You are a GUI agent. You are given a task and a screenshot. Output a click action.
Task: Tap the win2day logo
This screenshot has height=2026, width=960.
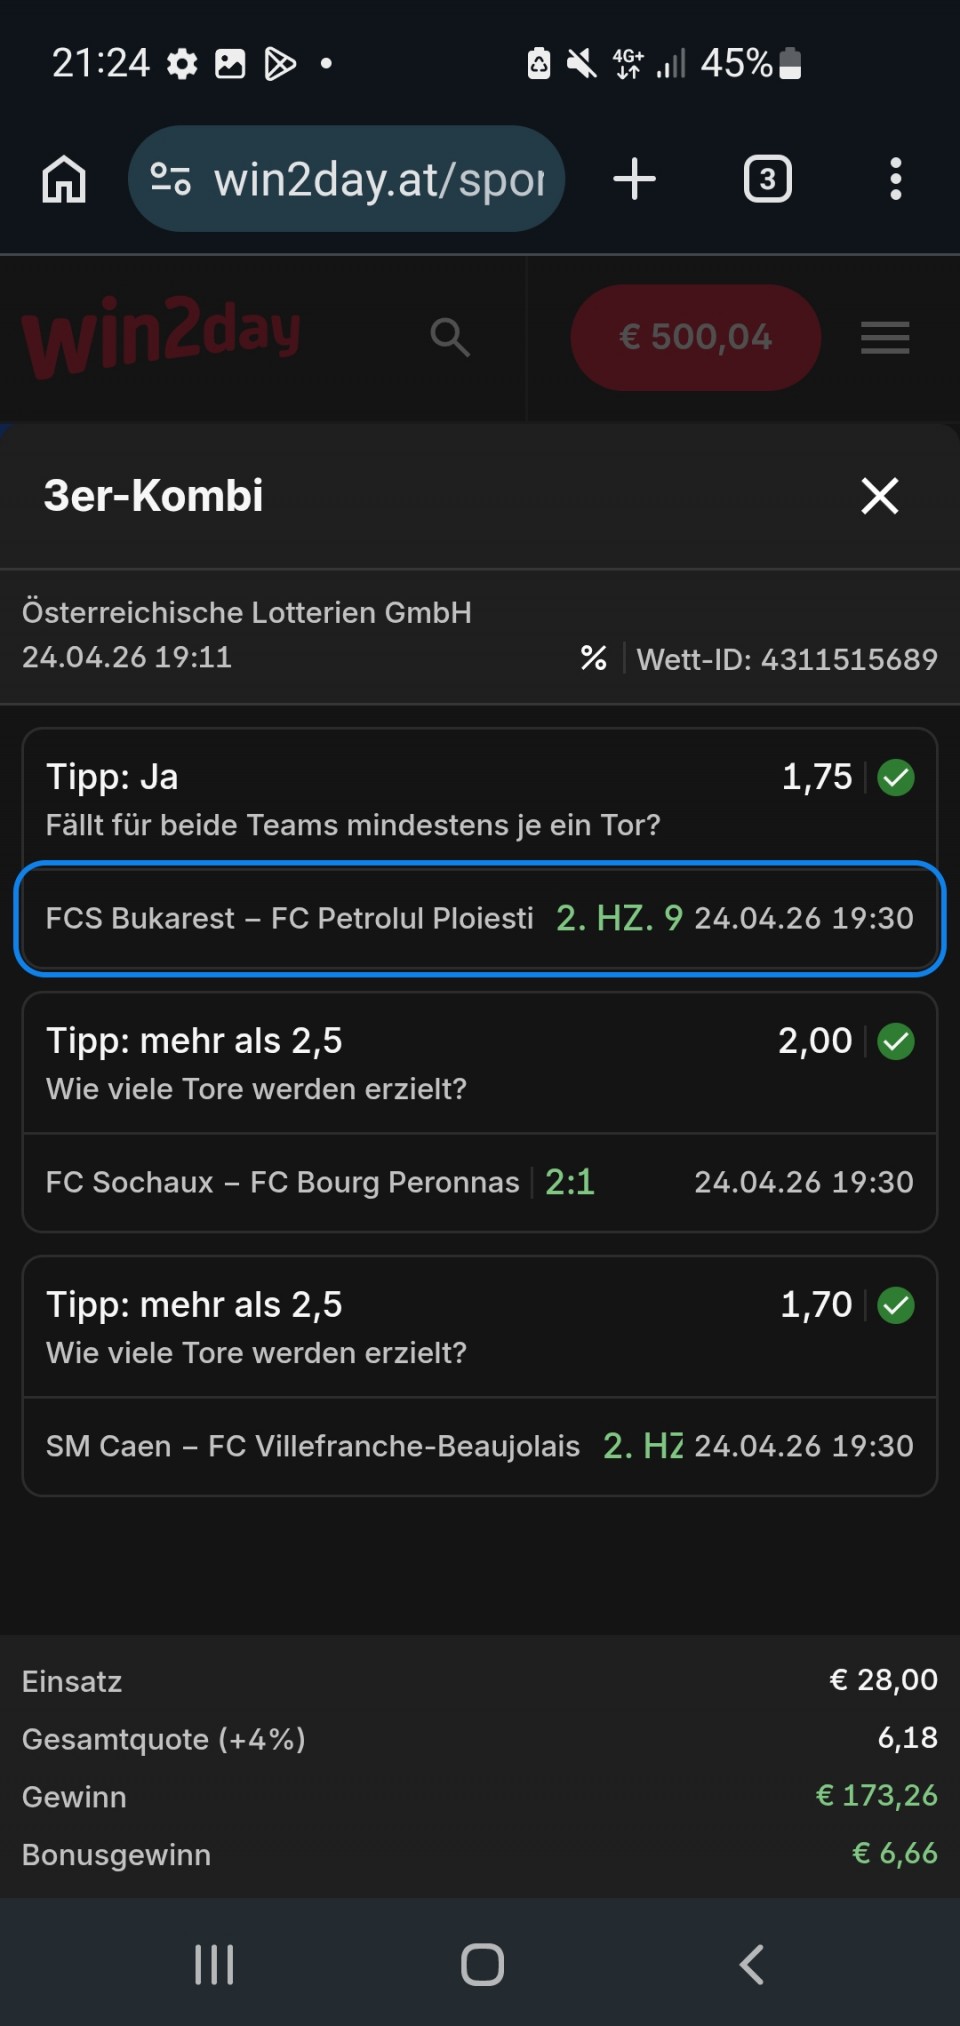click(161, 336)
